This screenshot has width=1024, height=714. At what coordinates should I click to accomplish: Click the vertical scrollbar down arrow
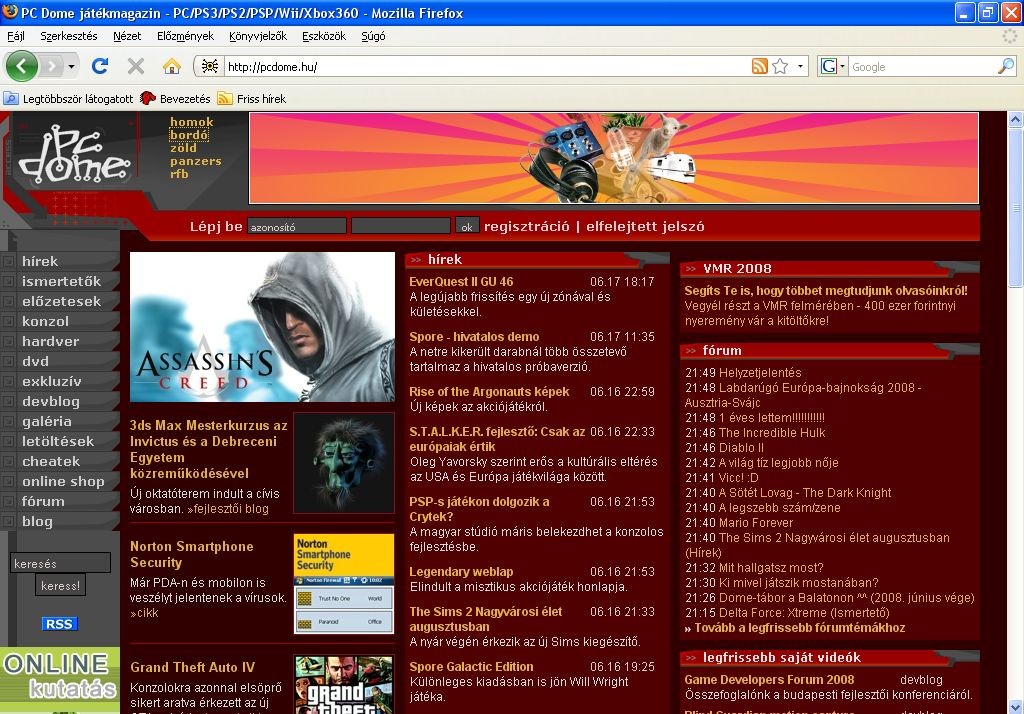(x=1016, y=706)
